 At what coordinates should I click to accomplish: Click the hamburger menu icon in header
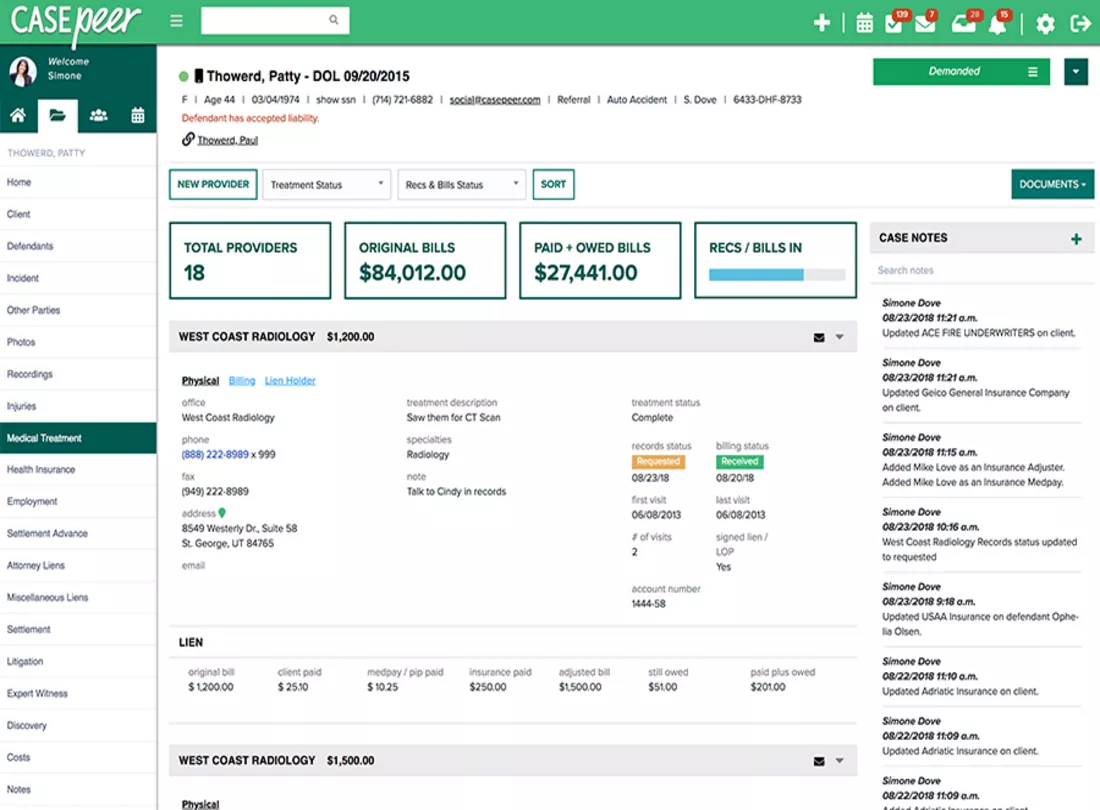[x=176, y=21]
